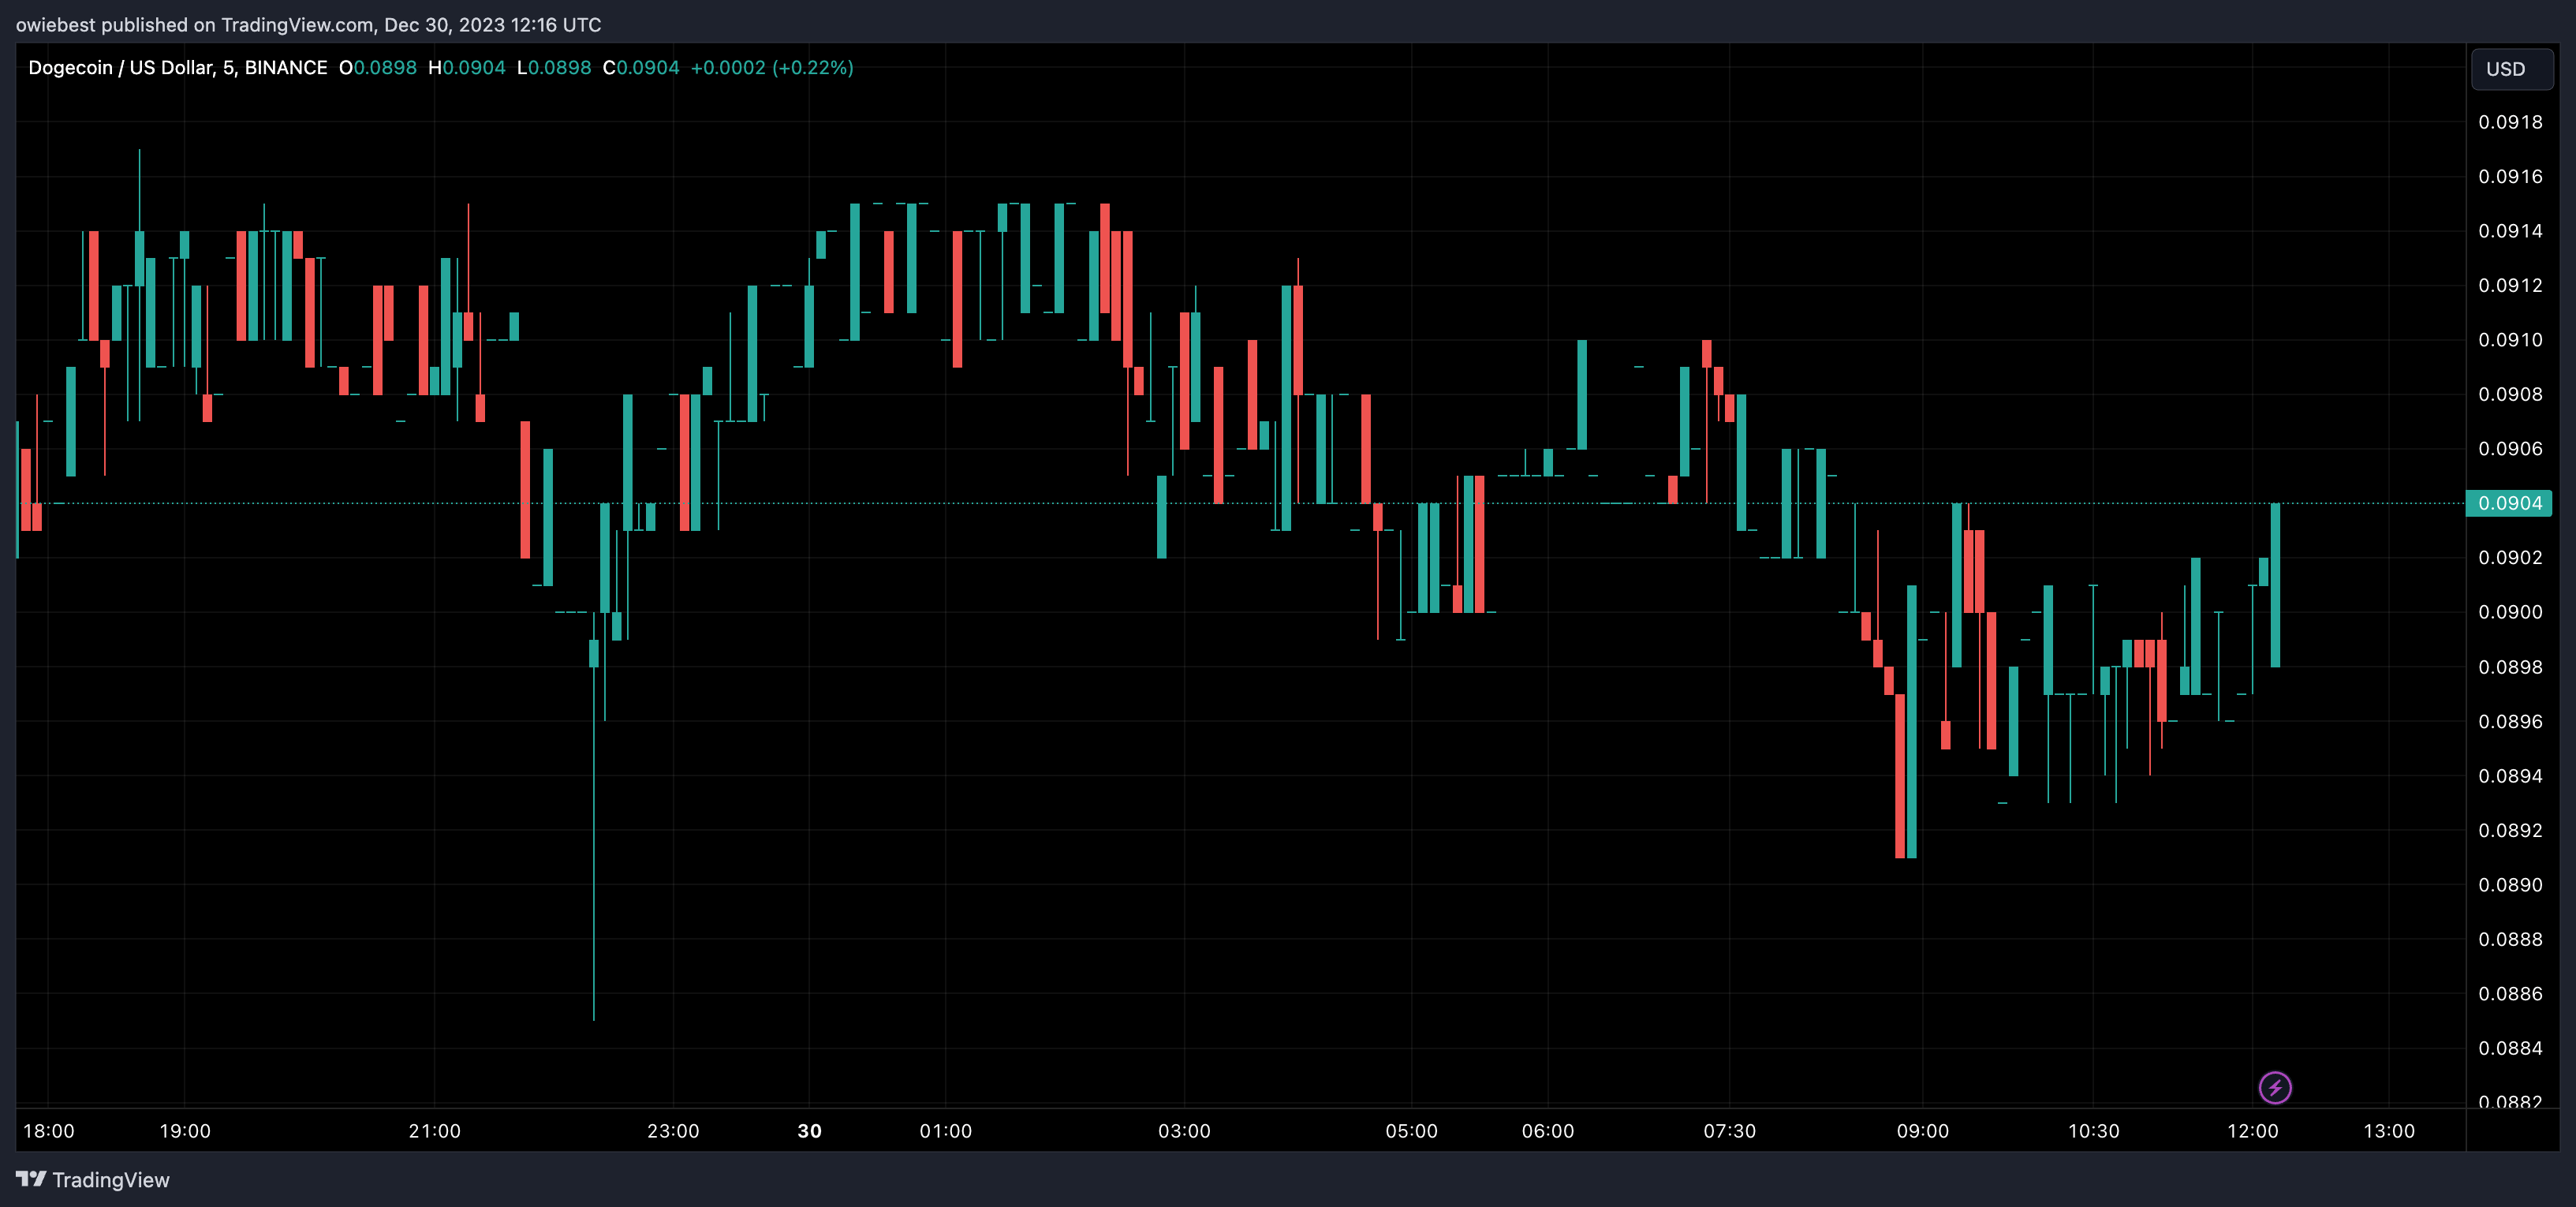
Task: Click the 12:00 time axis label
Action: click(x=2252, y=1131)
